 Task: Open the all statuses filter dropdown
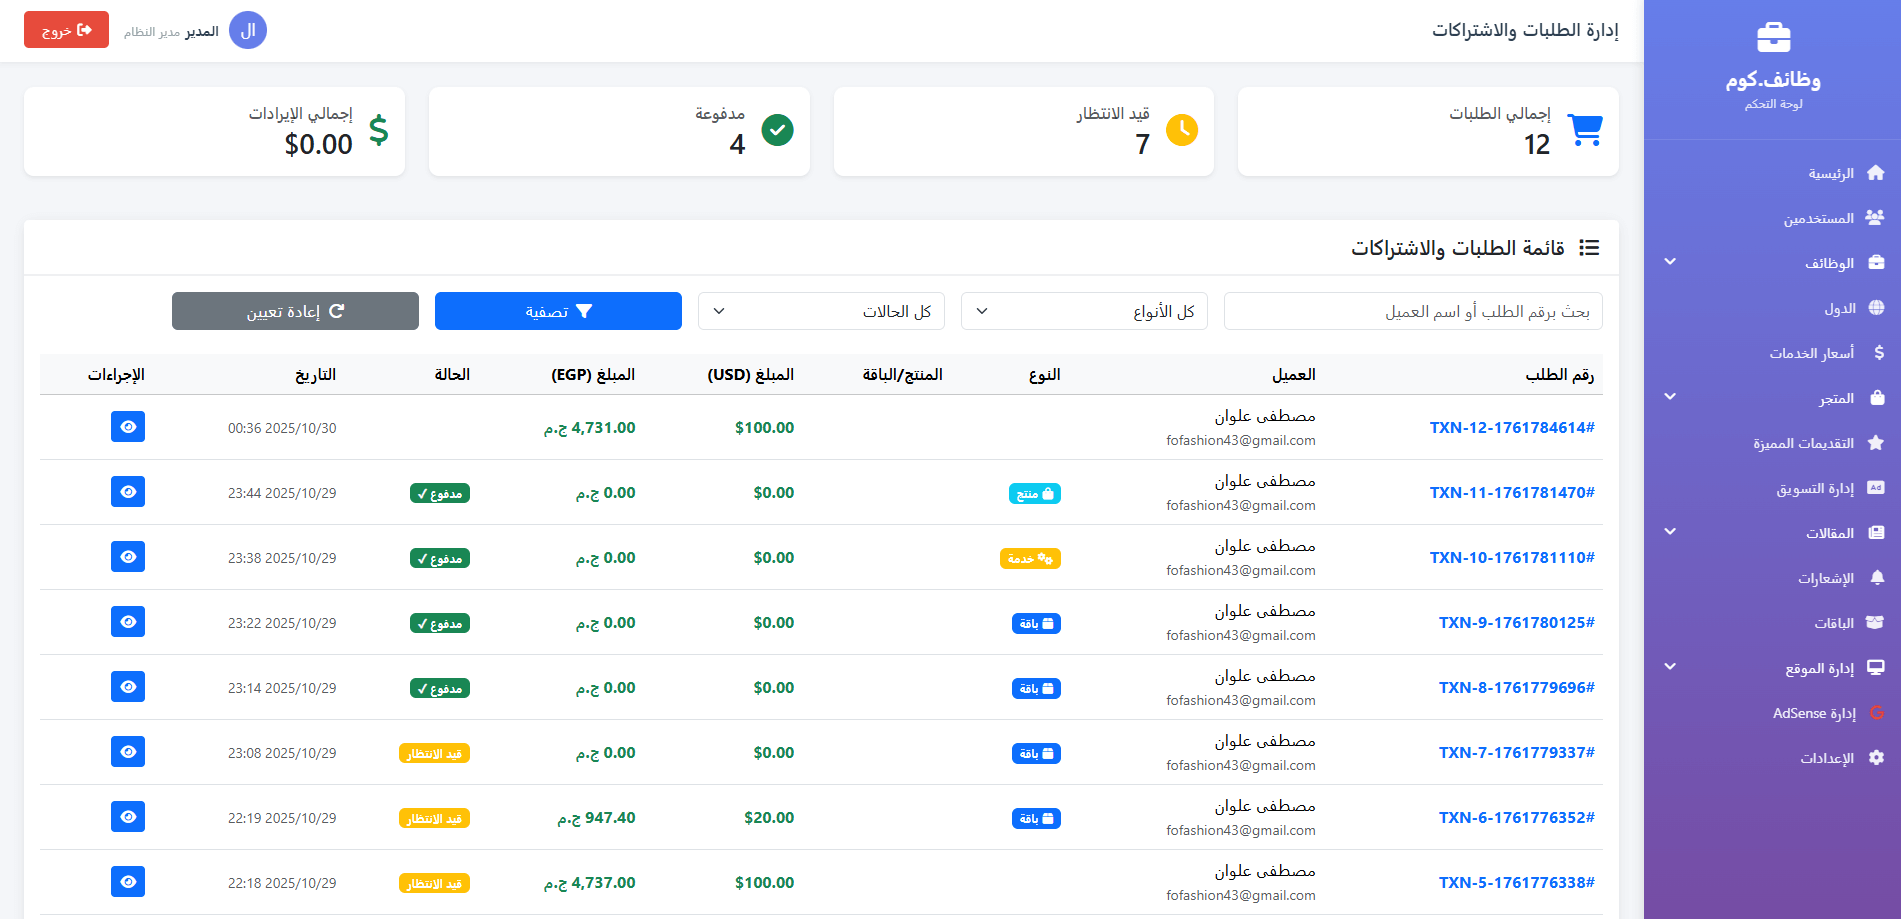coord(820,311)
